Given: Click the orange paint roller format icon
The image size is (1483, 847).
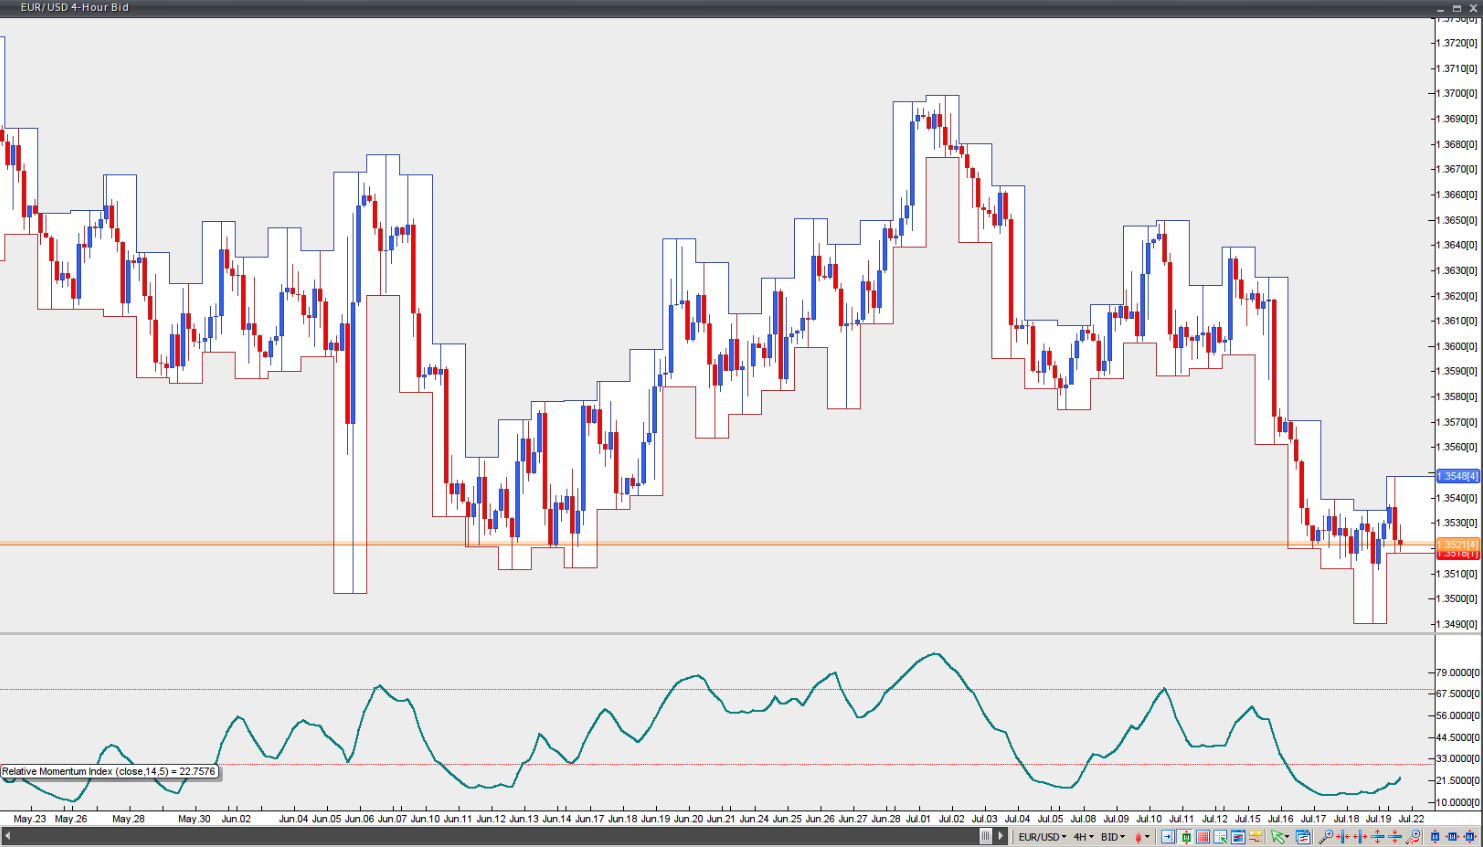Looking at the screenshot, I should (1255, 837).
